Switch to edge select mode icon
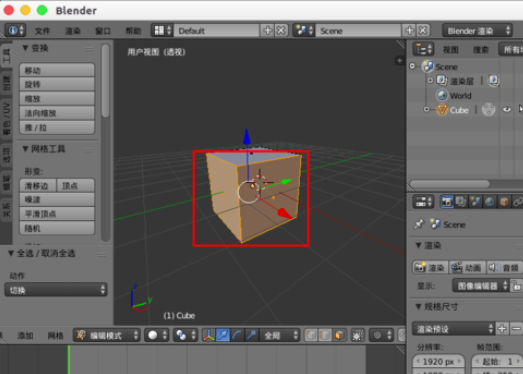The height and width of the screenshot is (374, 523). 325,335
